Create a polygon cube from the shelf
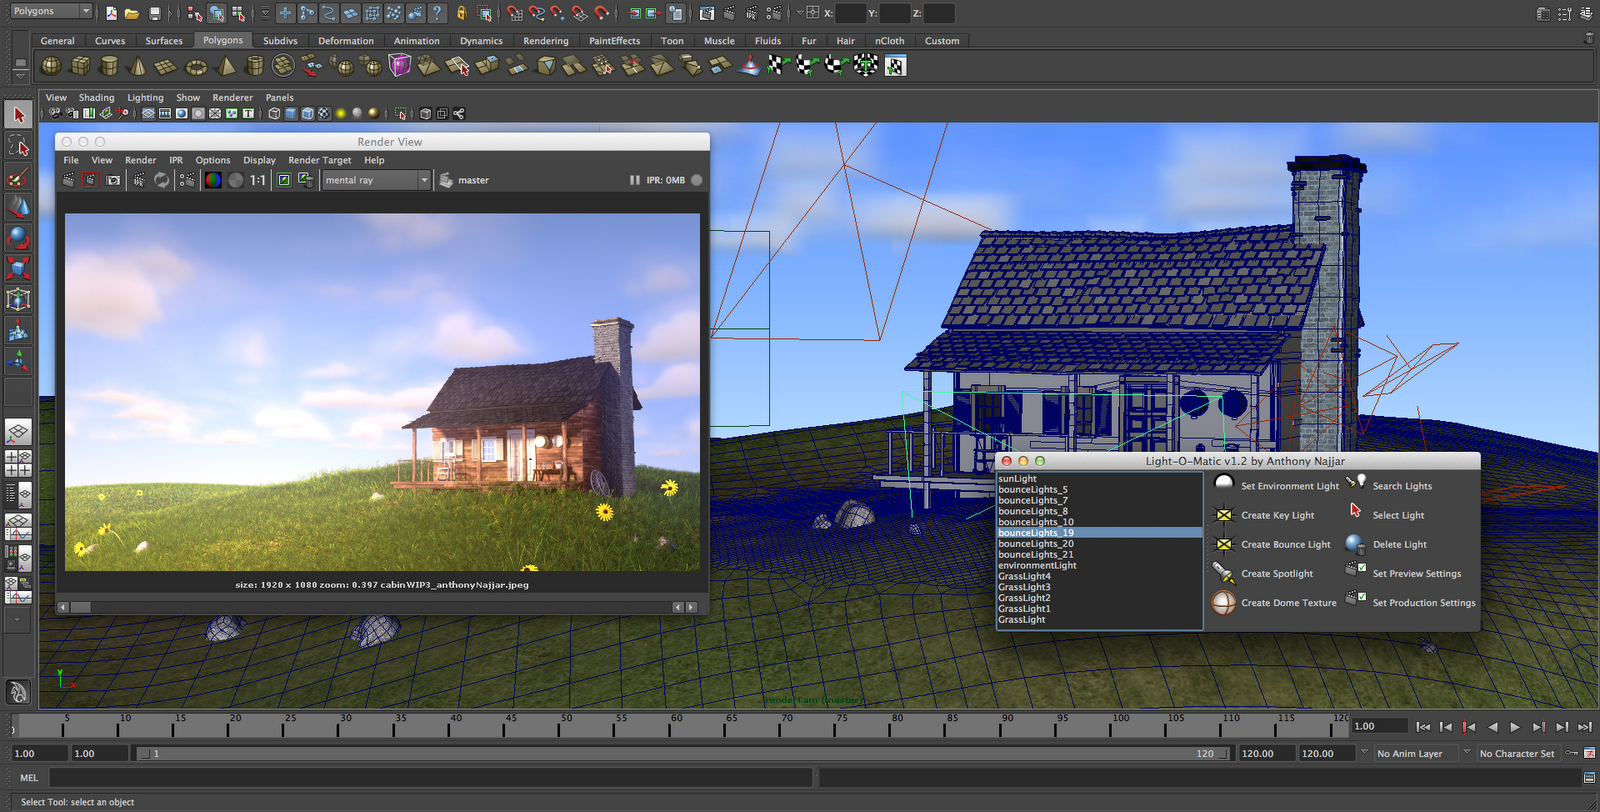The height and width of the screenshot is (812, 1600). (80, 66)
